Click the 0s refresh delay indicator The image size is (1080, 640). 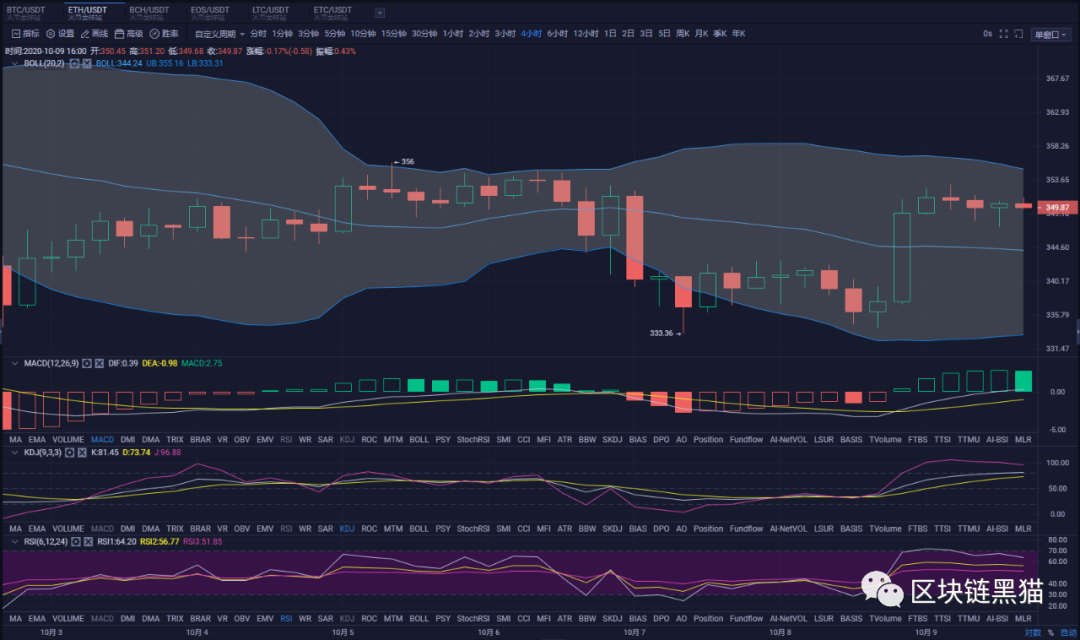pyautogui.click(x=987, y=34)
